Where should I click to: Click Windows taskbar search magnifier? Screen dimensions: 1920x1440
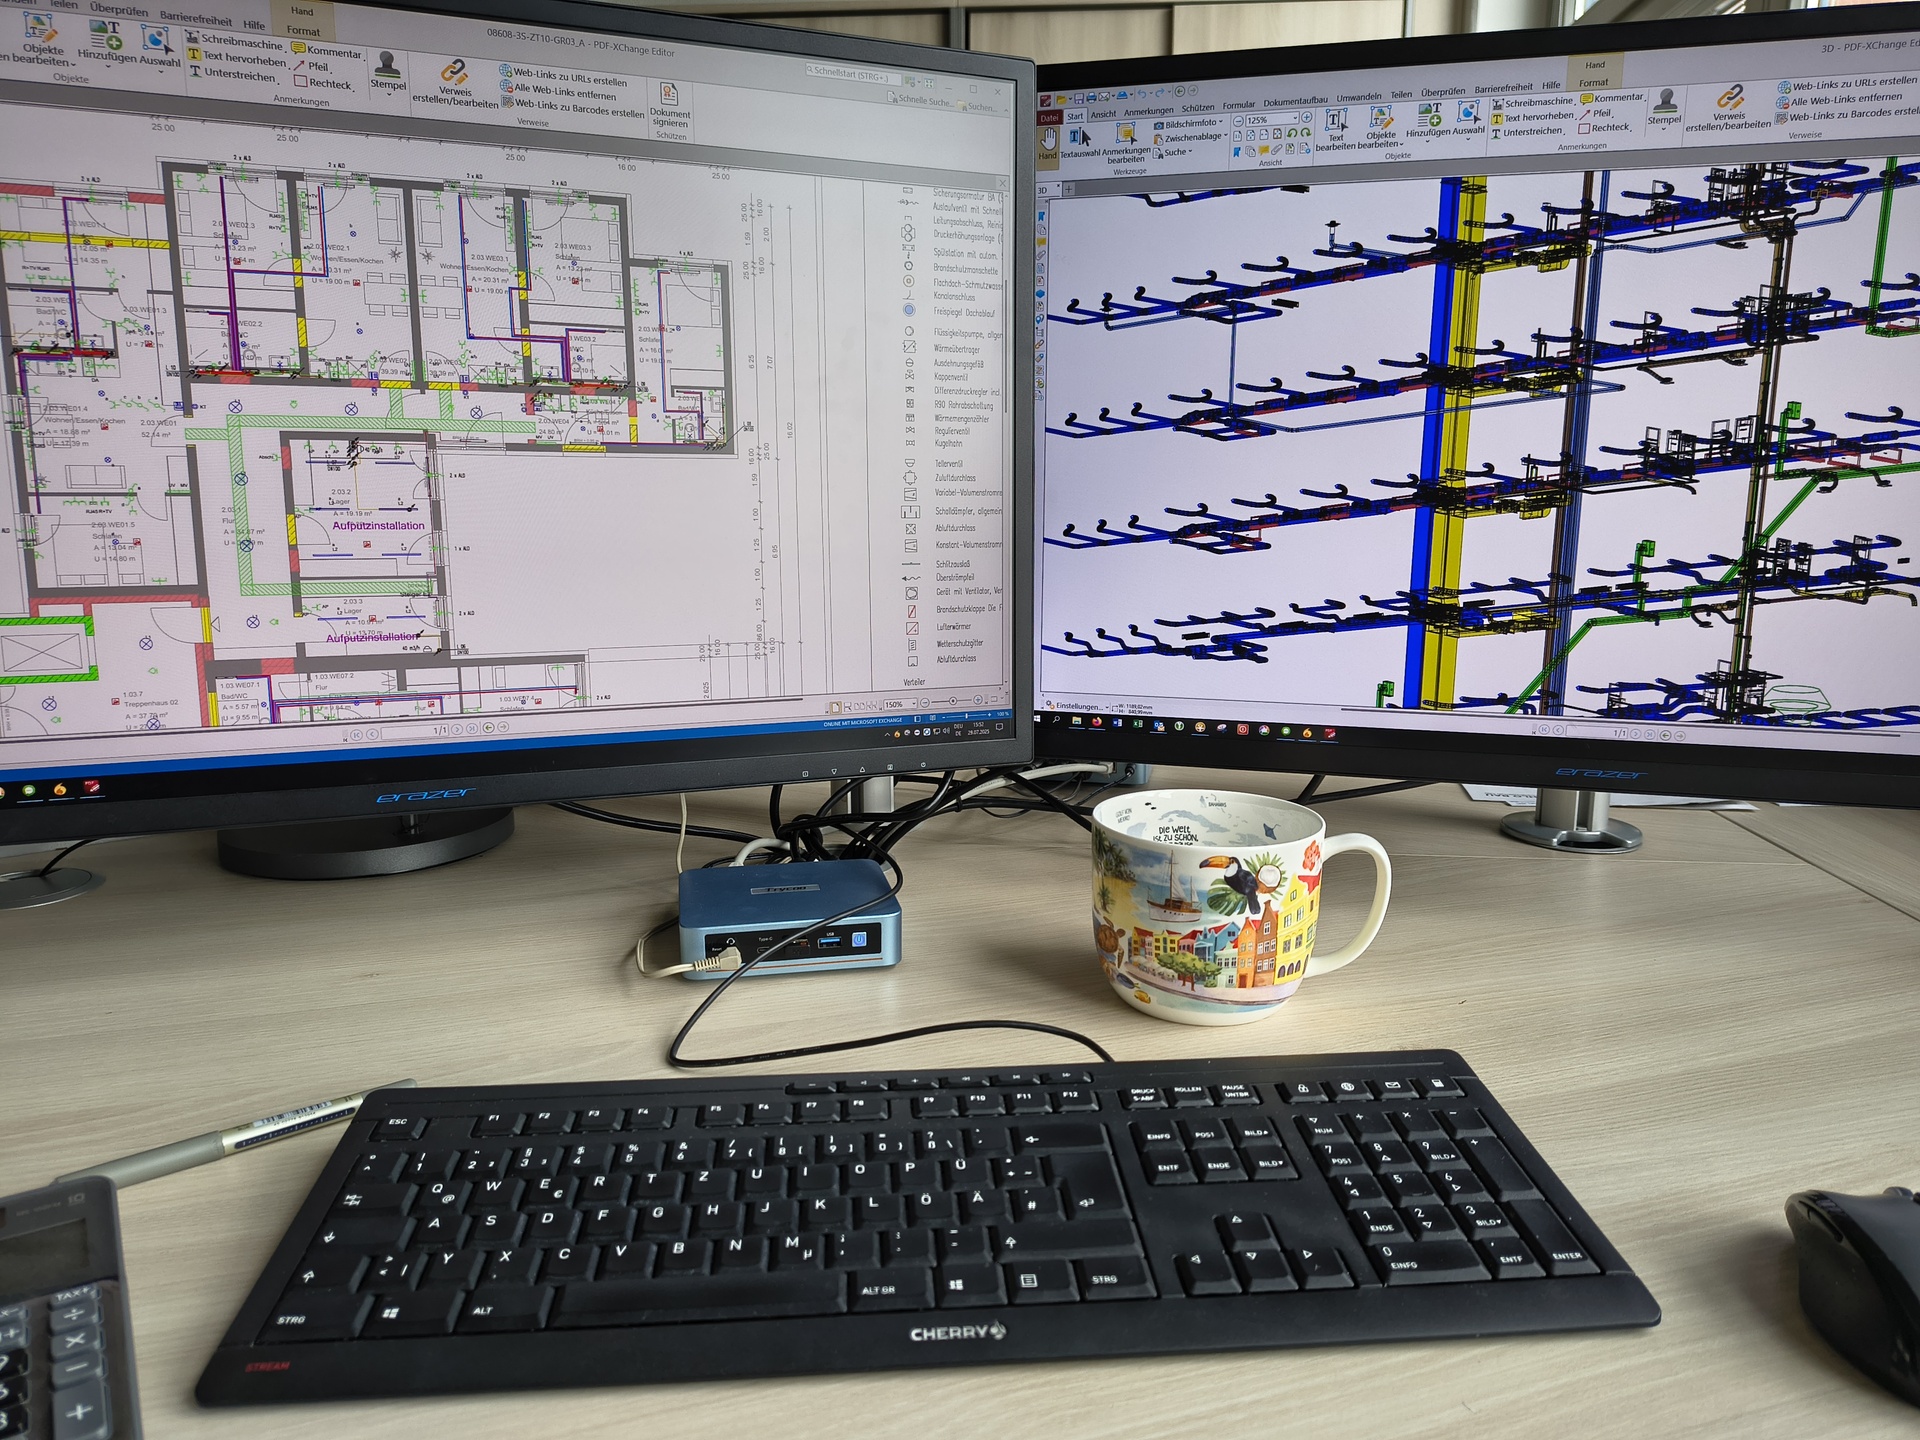point(1057,719)
